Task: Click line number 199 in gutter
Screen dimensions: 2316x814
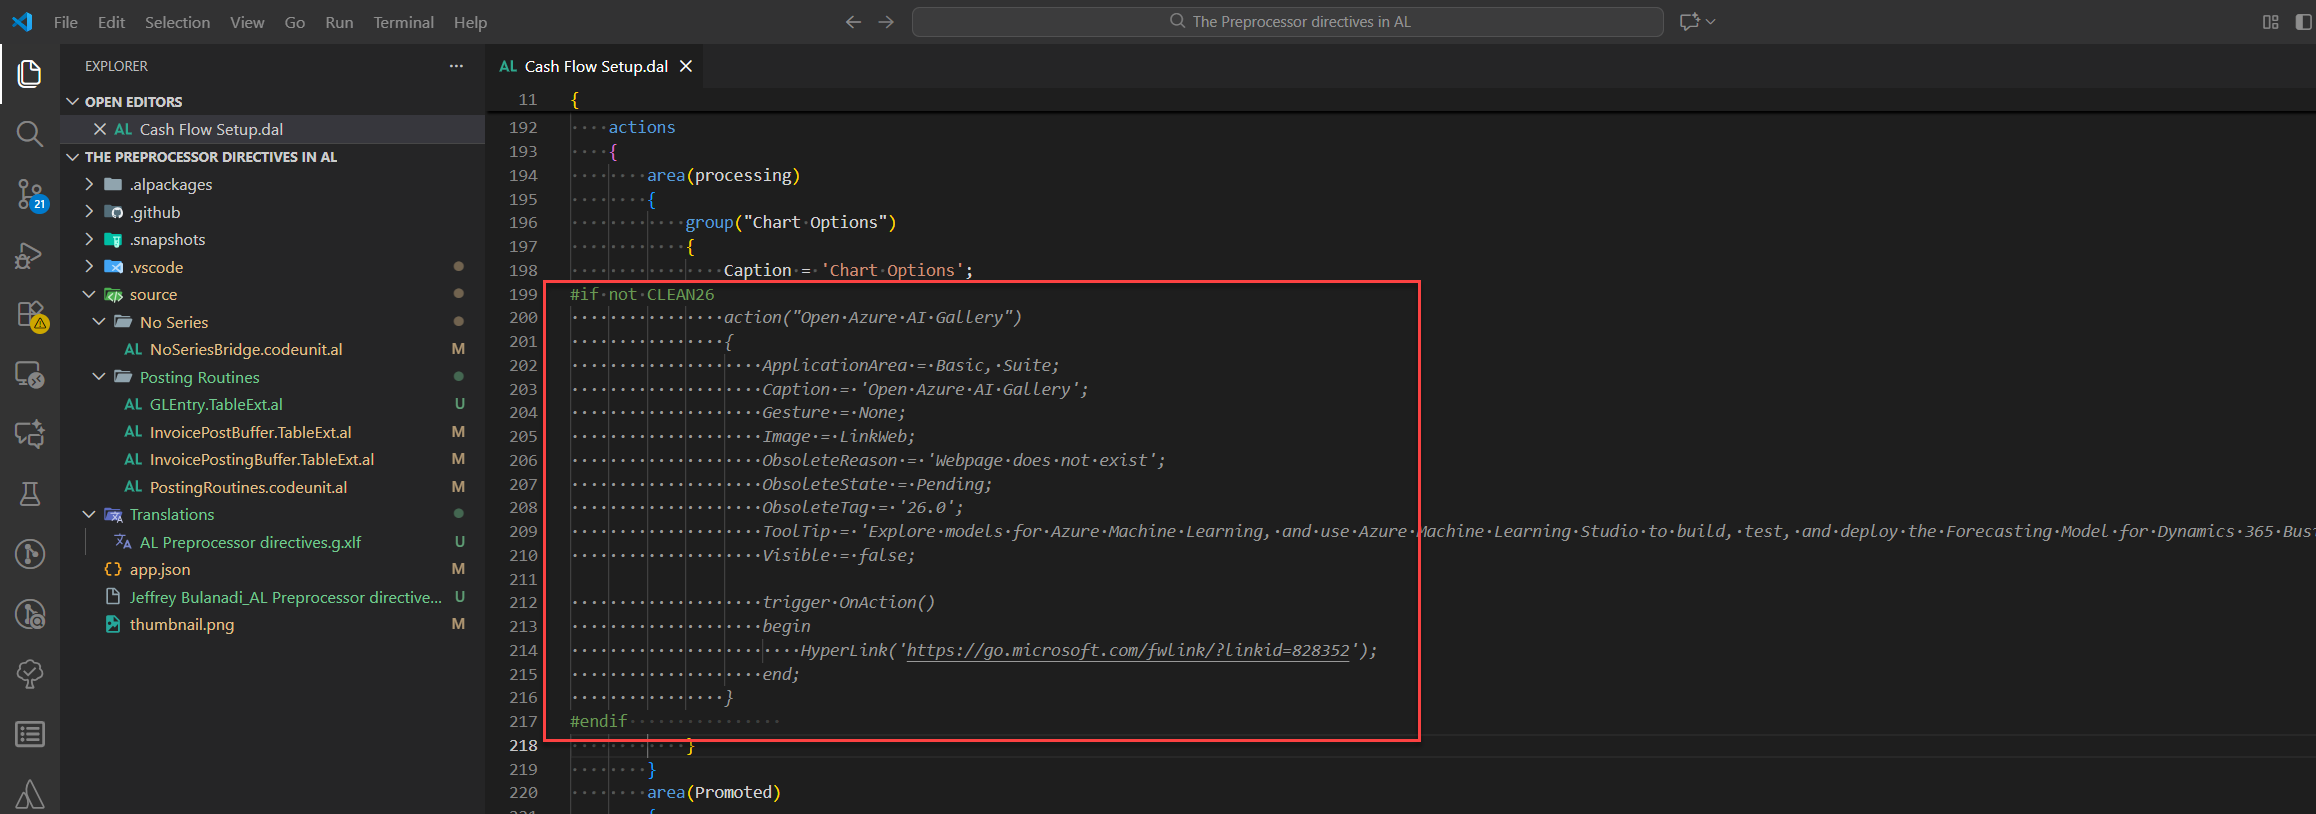Action: (523, 294)
